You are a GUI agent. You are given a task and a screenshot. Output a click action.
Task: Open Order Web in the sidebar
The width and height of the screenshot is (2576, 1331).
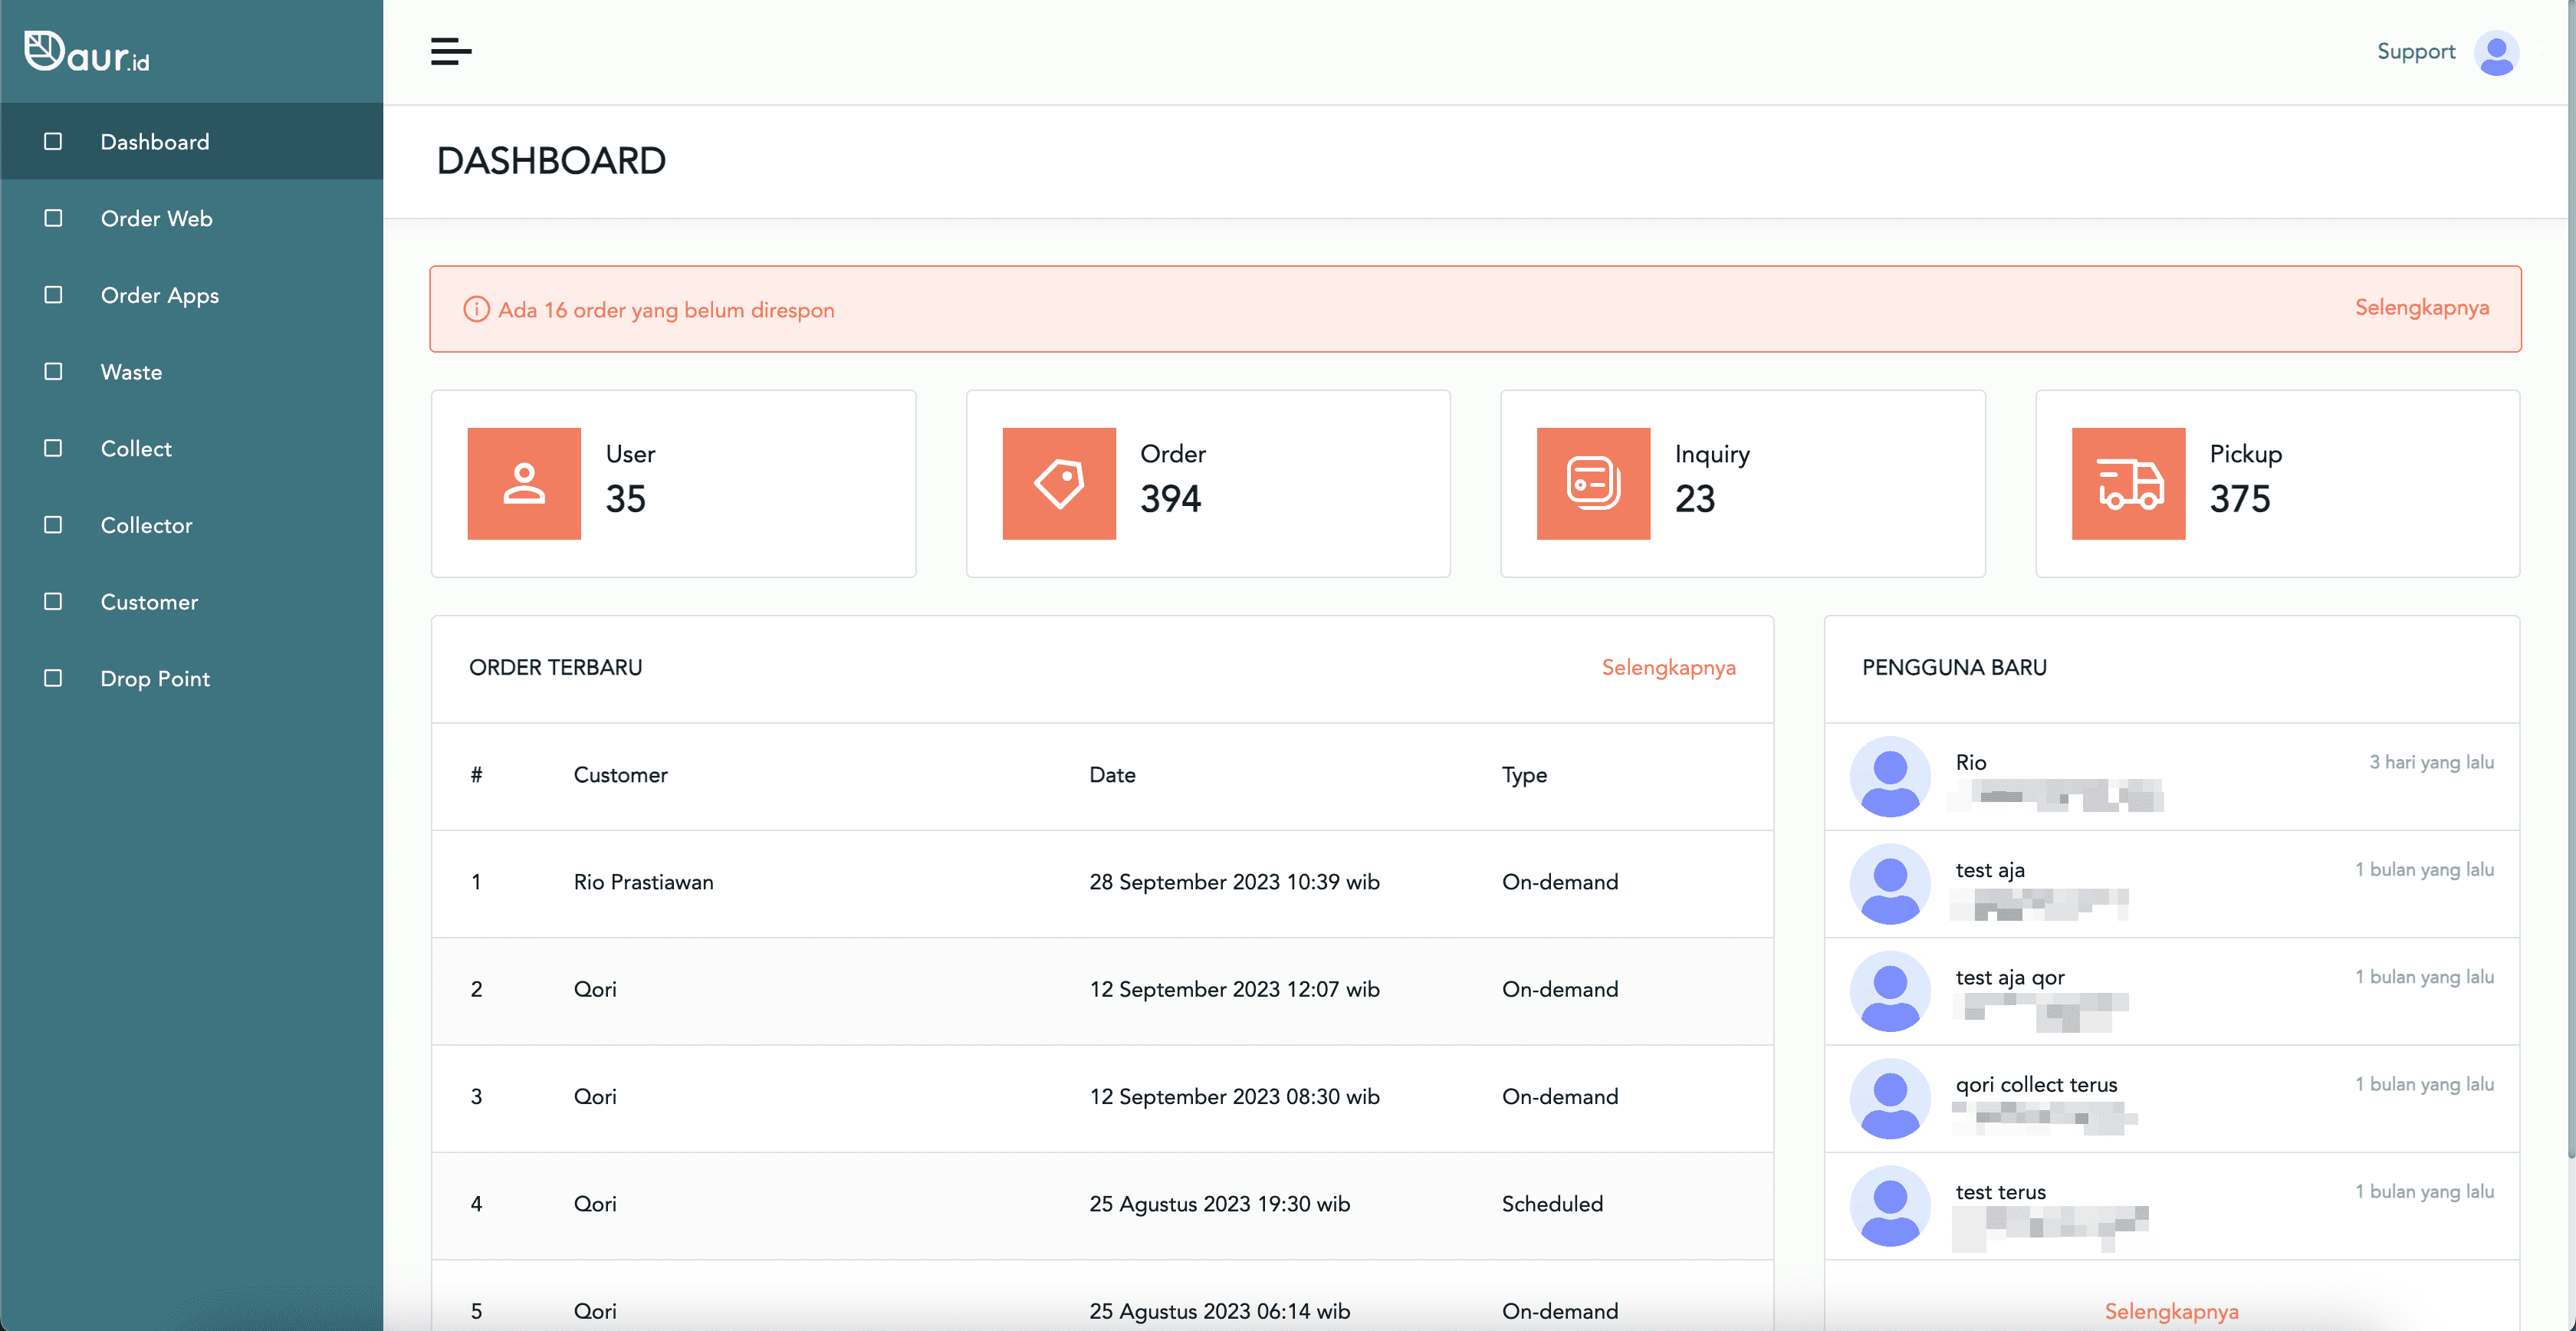coord(156,218)
